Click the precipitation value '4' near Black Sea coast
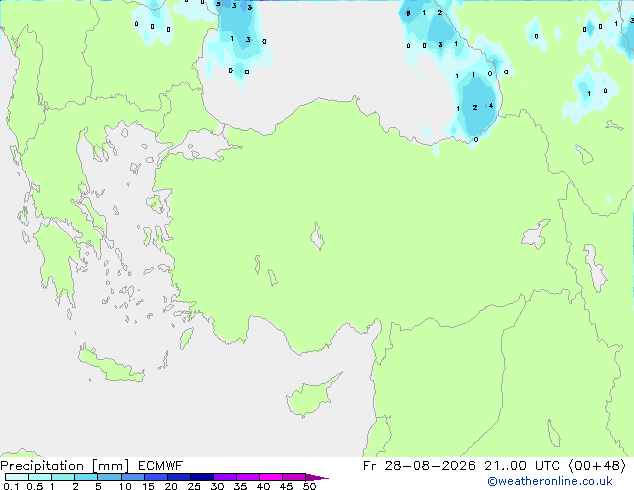Screen dimensions: 634x490 click(490, 106)
